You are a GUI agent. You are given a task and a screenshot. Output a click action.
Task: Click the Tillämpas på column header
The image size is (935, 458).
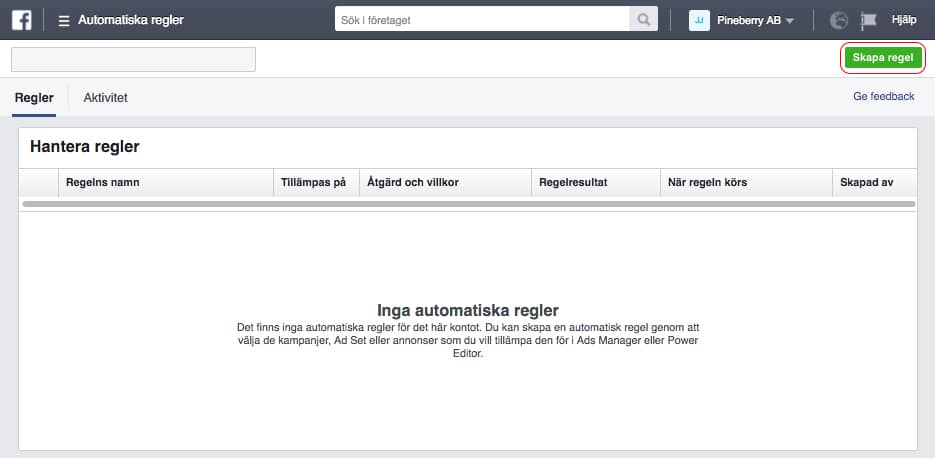tap(316, 182)
